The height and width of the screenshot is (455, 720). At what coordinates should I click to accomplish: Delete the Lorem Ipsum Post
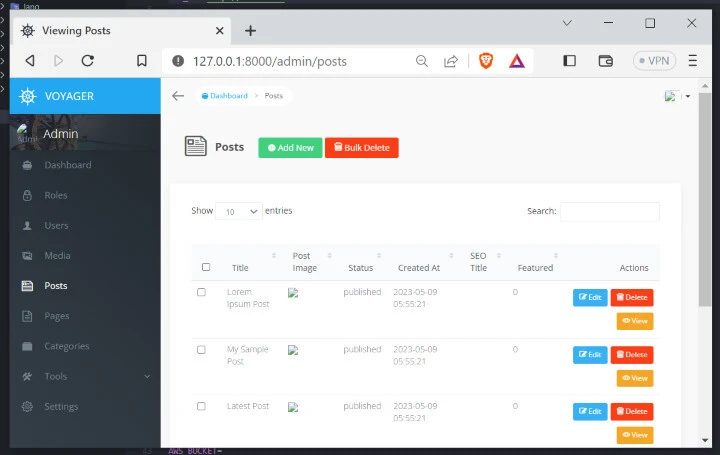pos(632,297)
